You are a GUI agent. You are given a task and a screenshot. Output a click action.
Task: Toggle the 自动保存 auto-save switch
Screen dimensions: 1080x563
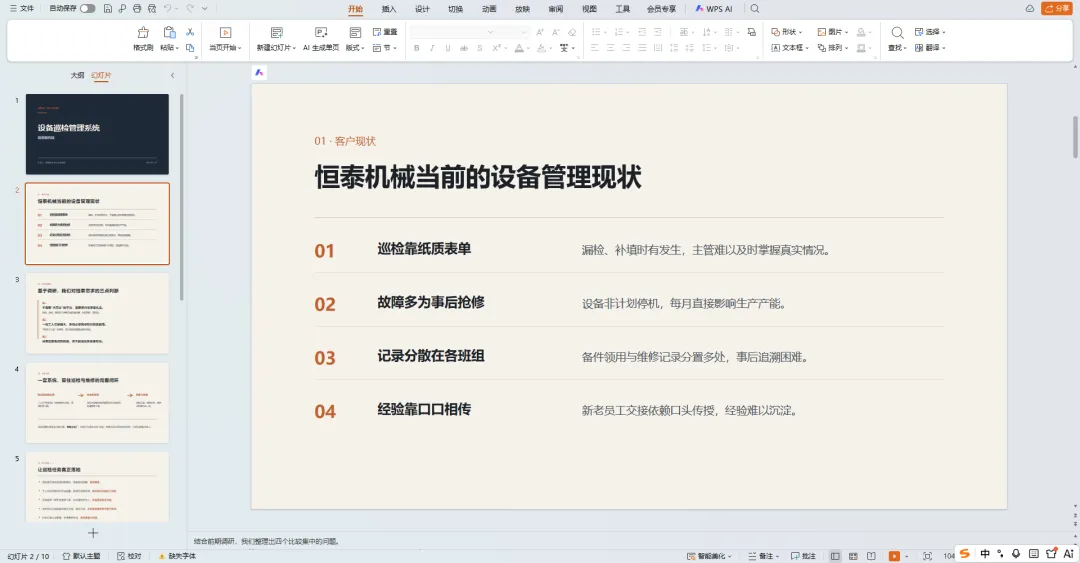click(87, 8)
